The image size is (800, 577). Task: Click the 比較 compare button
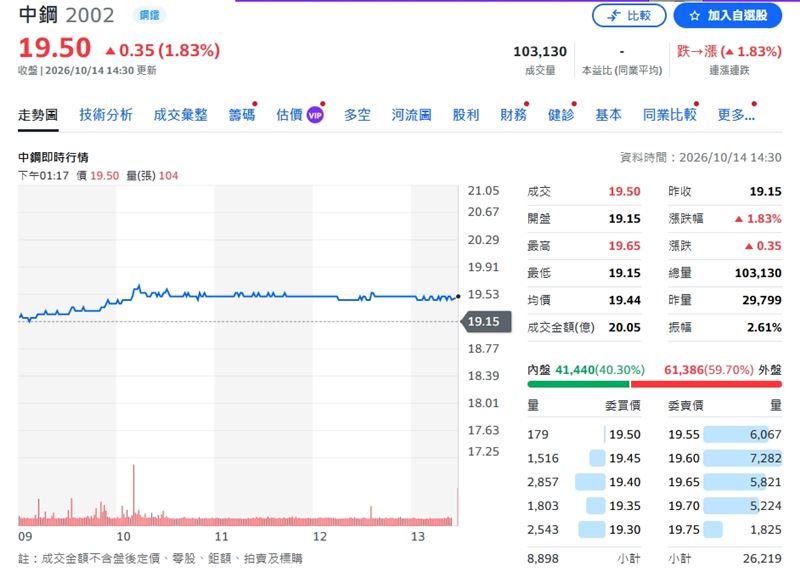pyautogui.click(x=629, y=16)
